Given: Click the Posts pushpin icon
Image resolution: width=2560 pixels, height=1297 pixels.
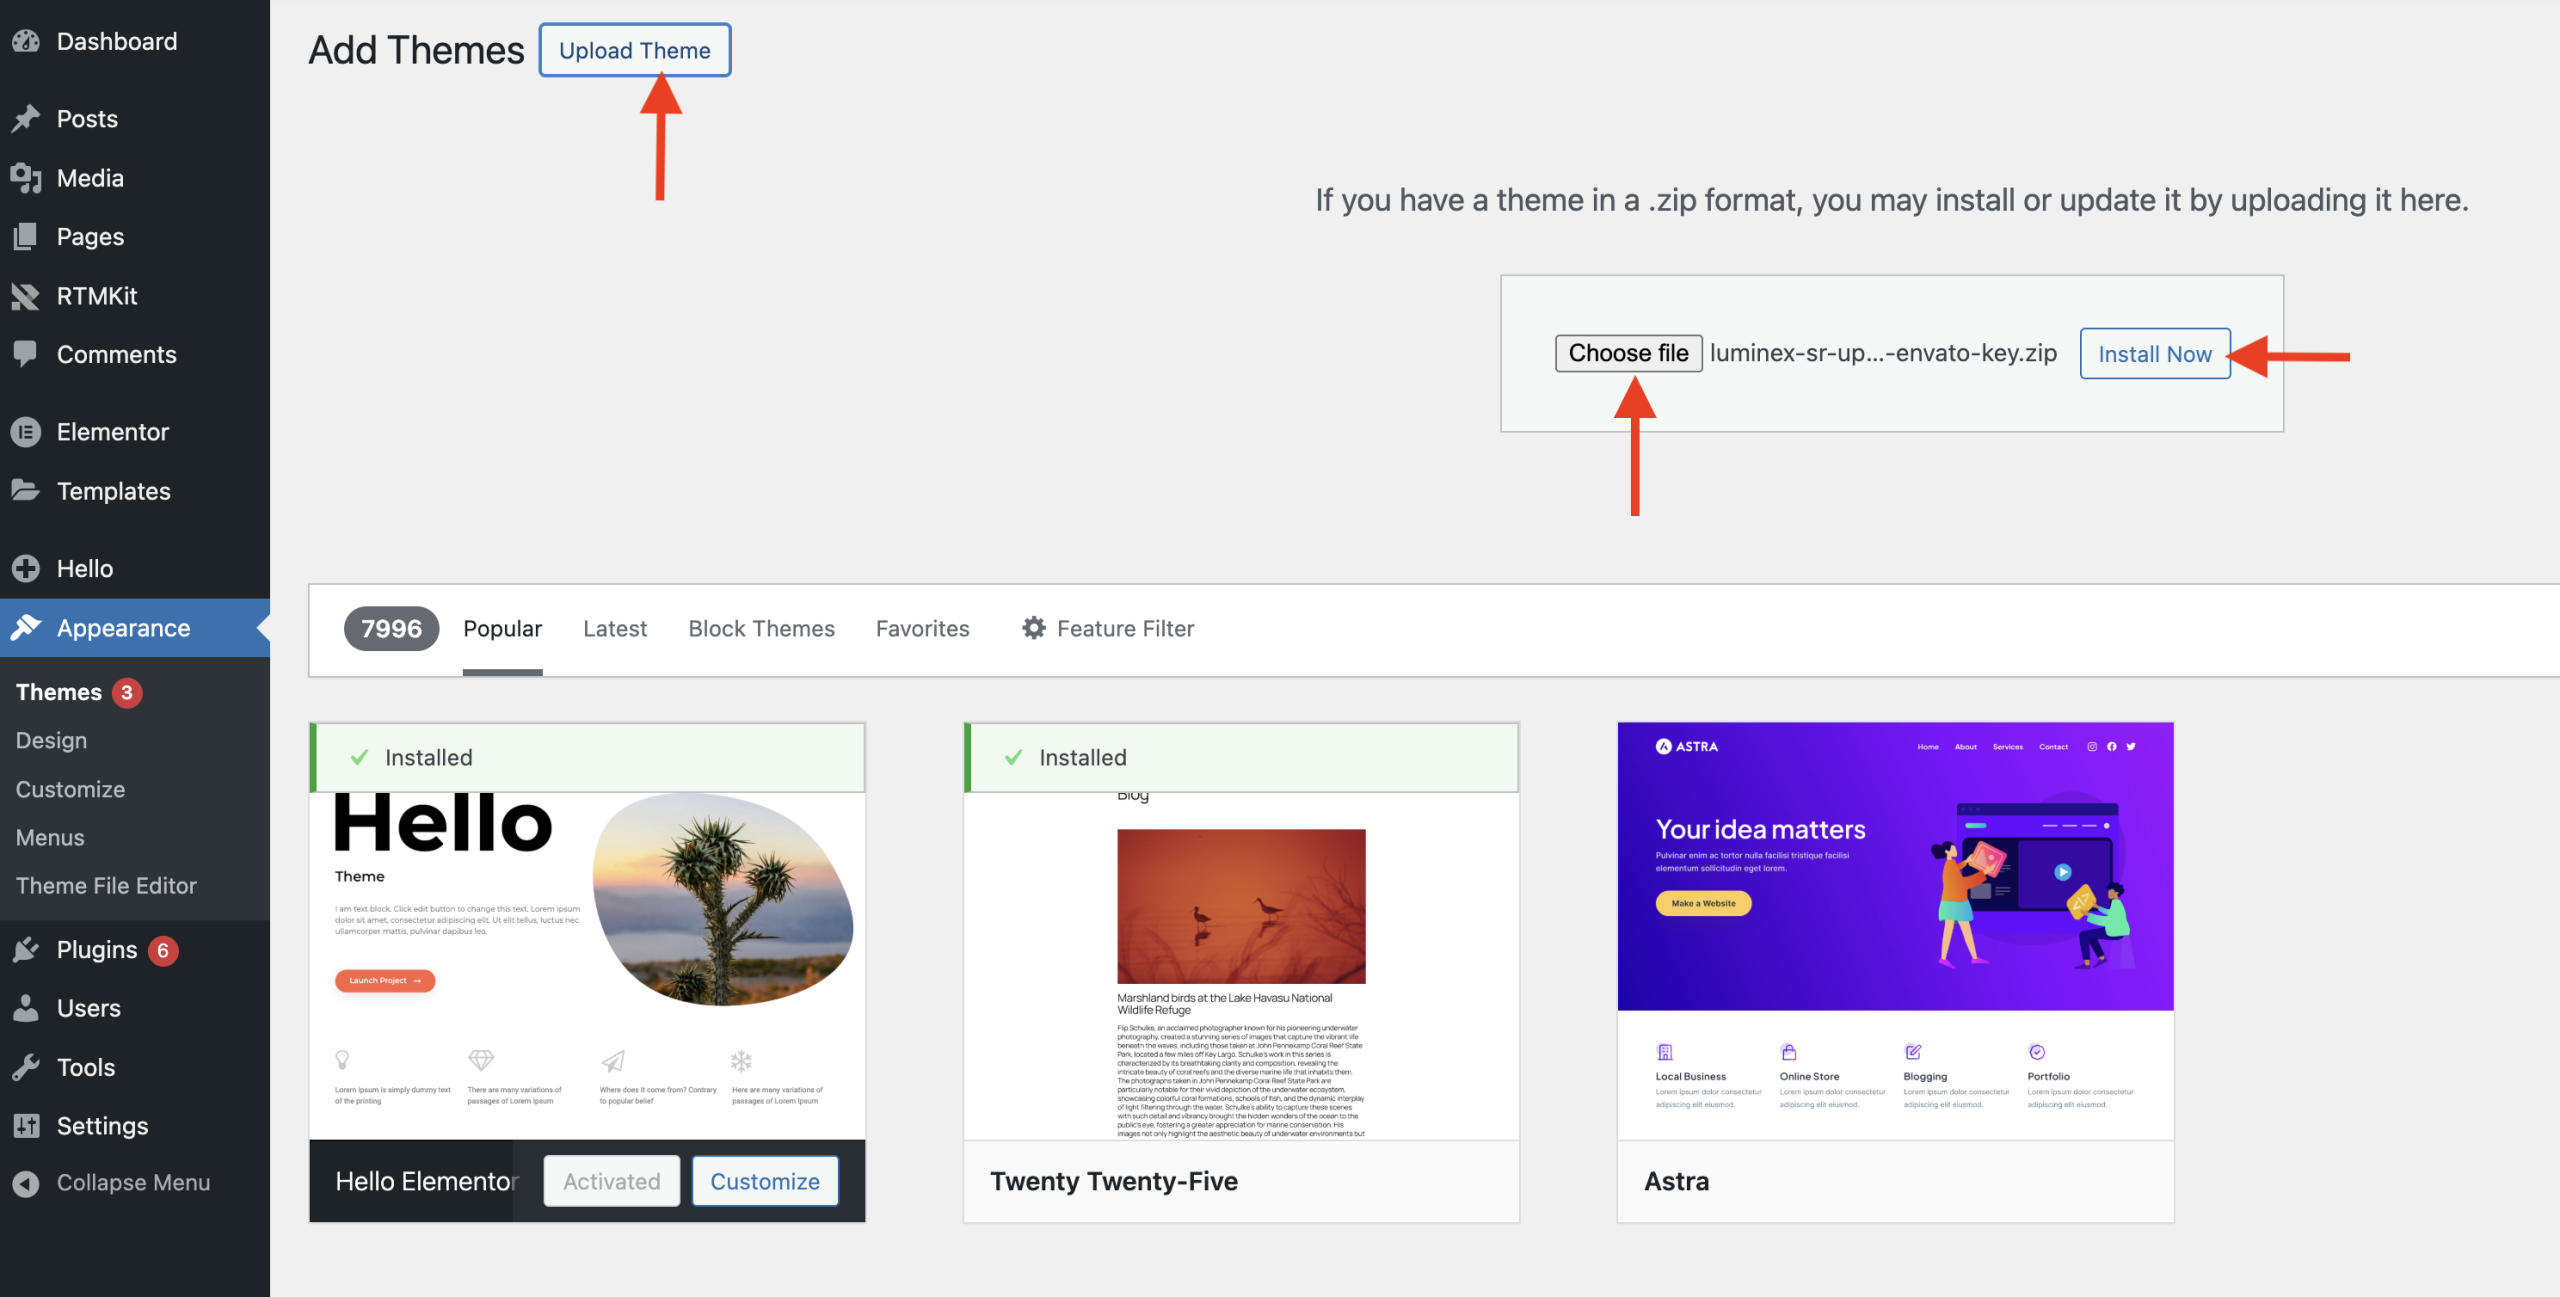Looking at the screenshot, I should tap(26, 119).
